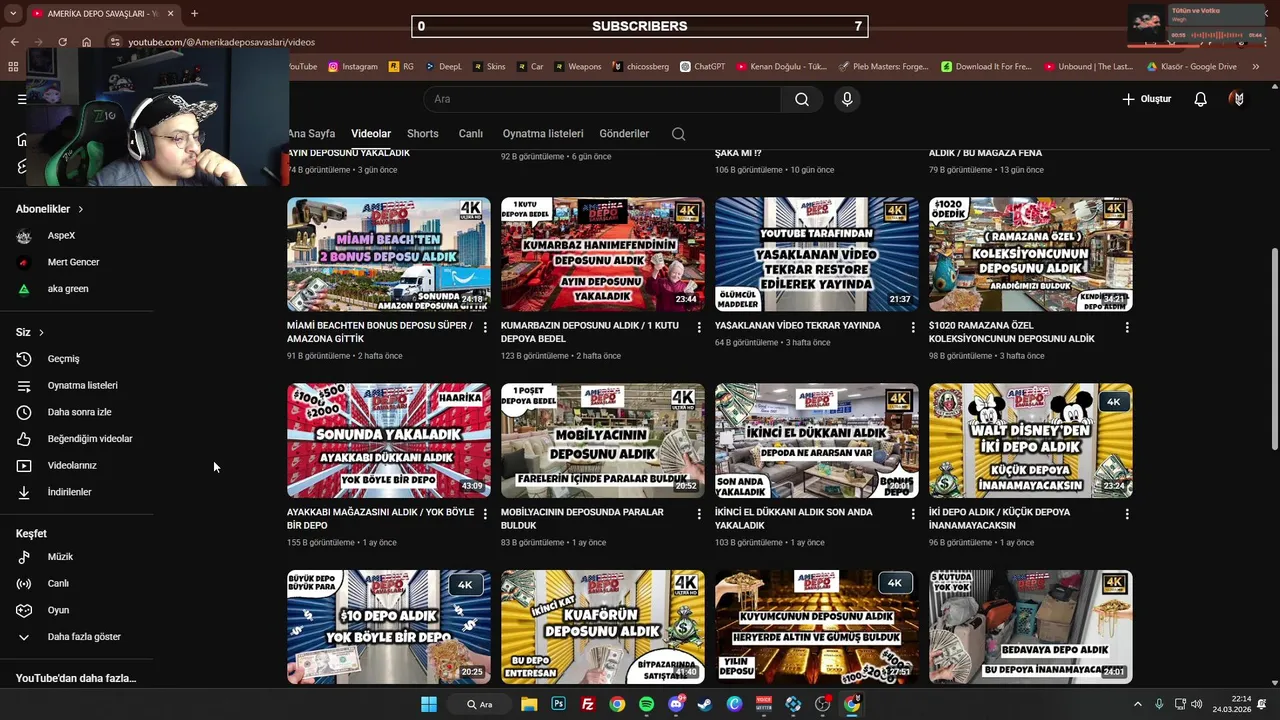The image size is (1280, 720).
Task: Open FileZilla from the taskbar
Action: tap(588, 704)
